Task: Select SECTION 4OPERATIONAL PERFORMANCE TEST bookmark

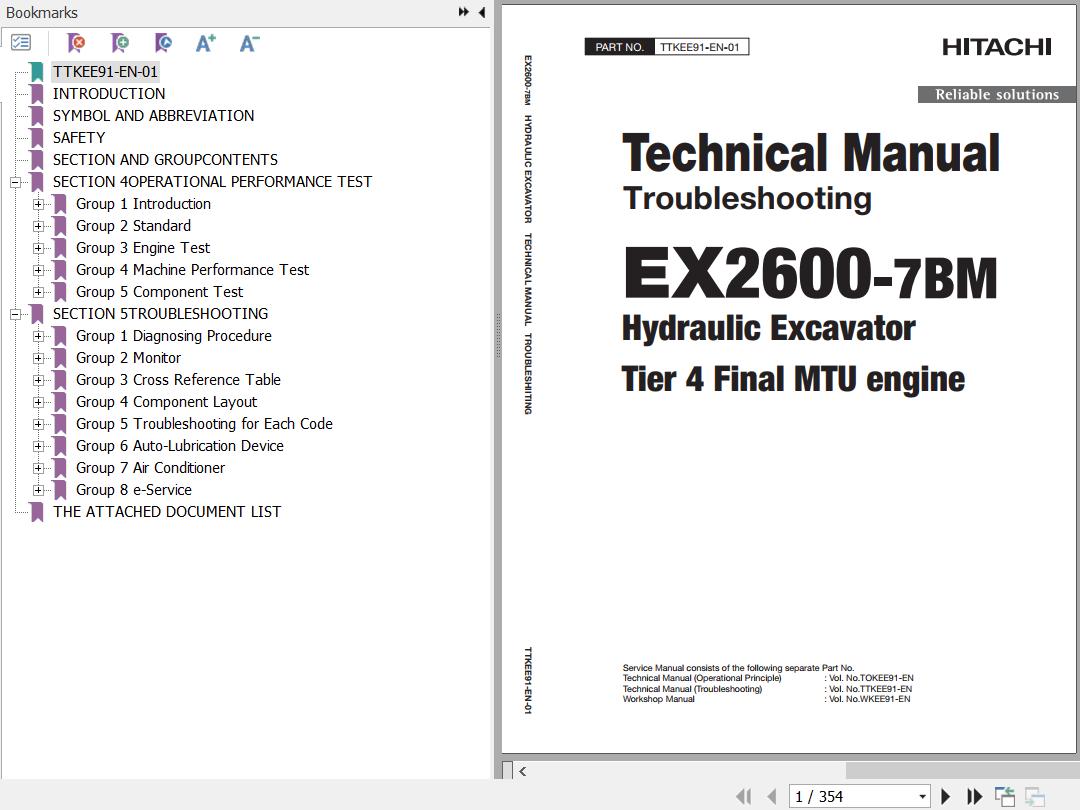Action: 212,182
